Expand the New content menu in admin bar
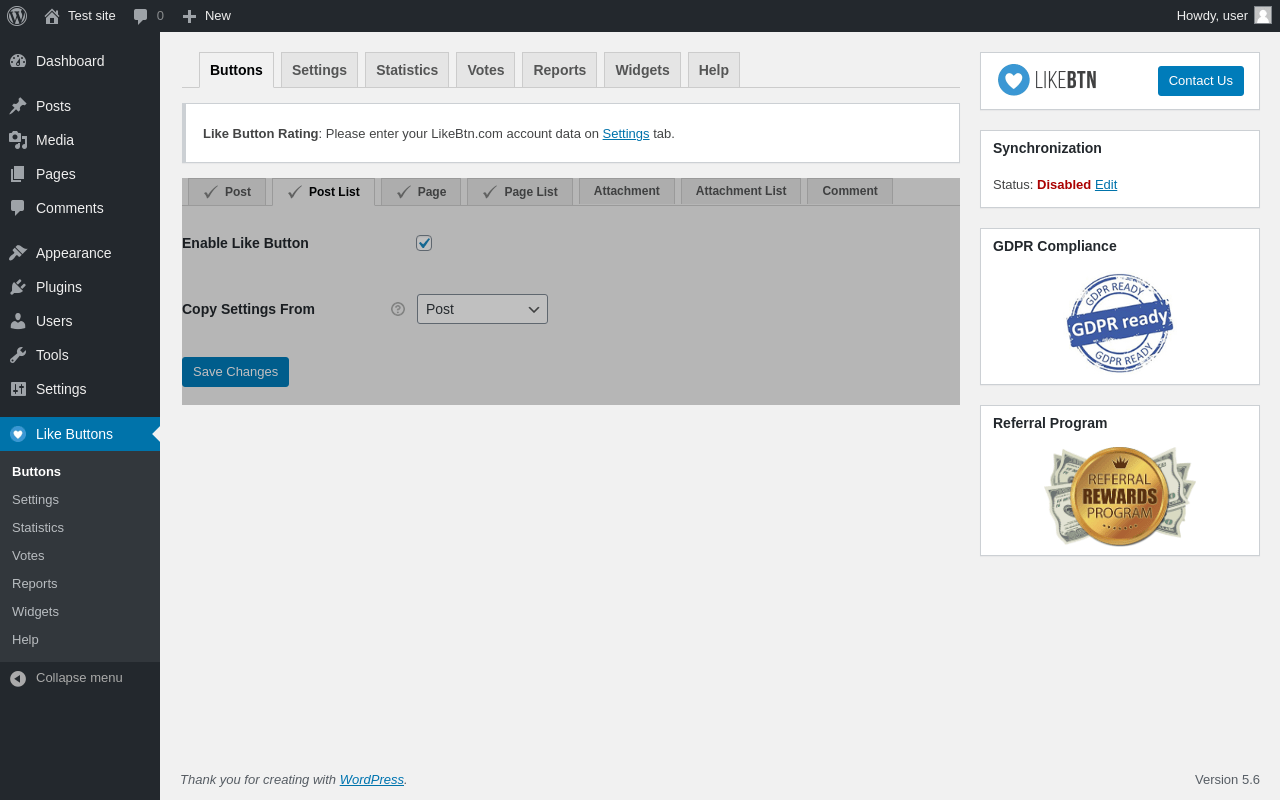1280x800 pixels. point(206,16)
